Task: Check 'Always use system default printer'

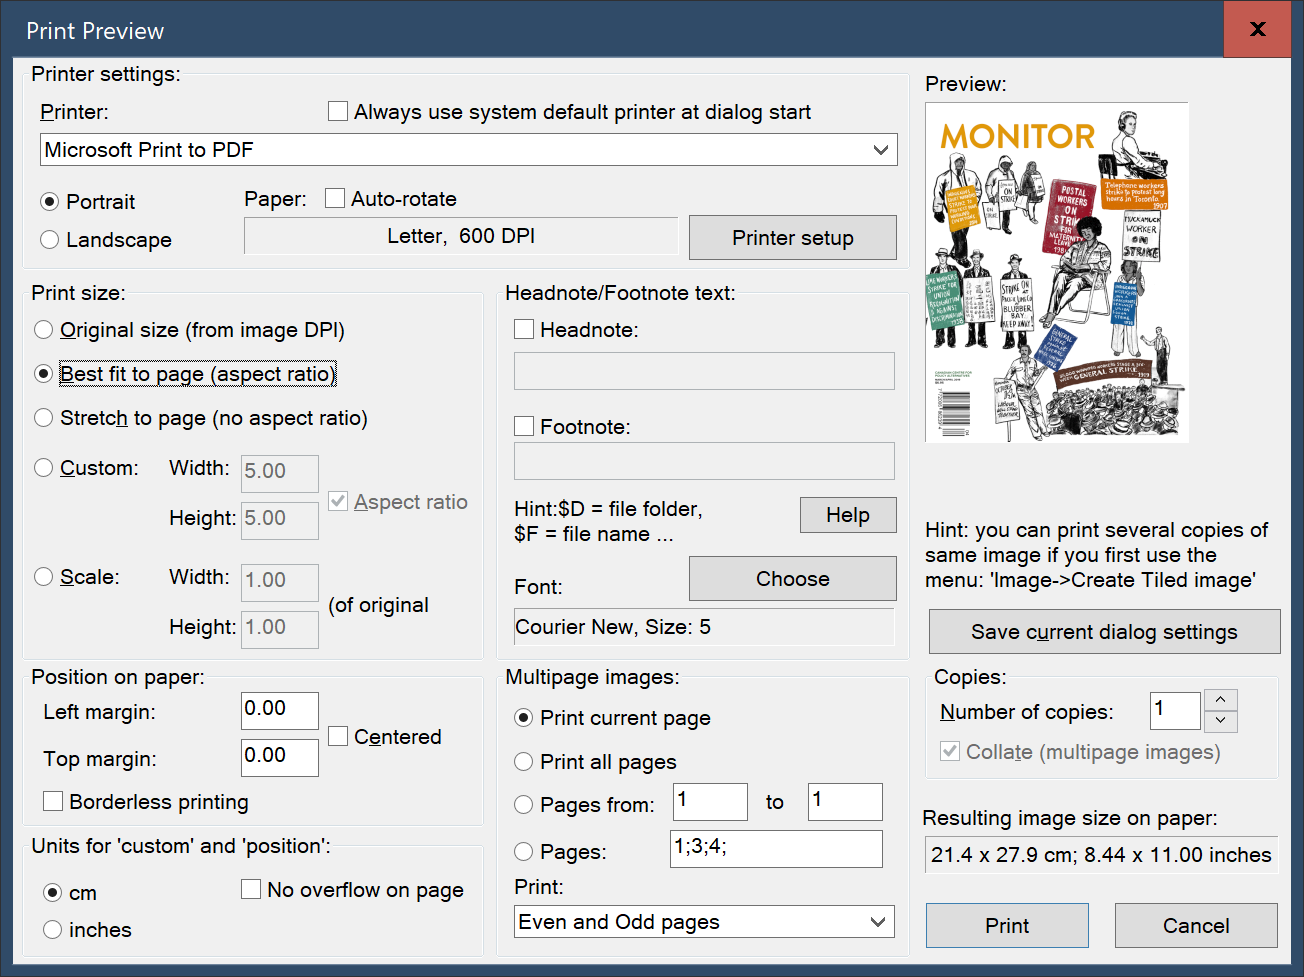Action: [337, 111]
